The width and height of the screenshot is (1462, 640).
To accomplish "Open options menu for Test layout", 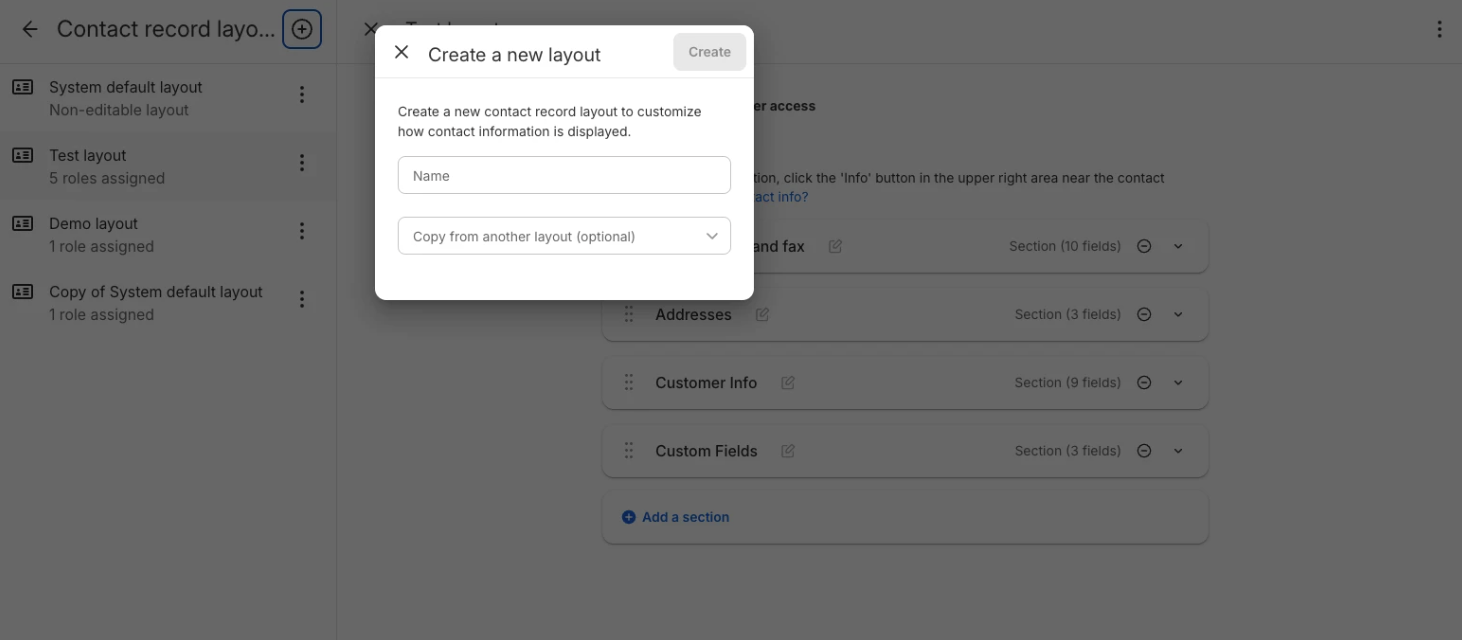I will (x=301, y=163).
